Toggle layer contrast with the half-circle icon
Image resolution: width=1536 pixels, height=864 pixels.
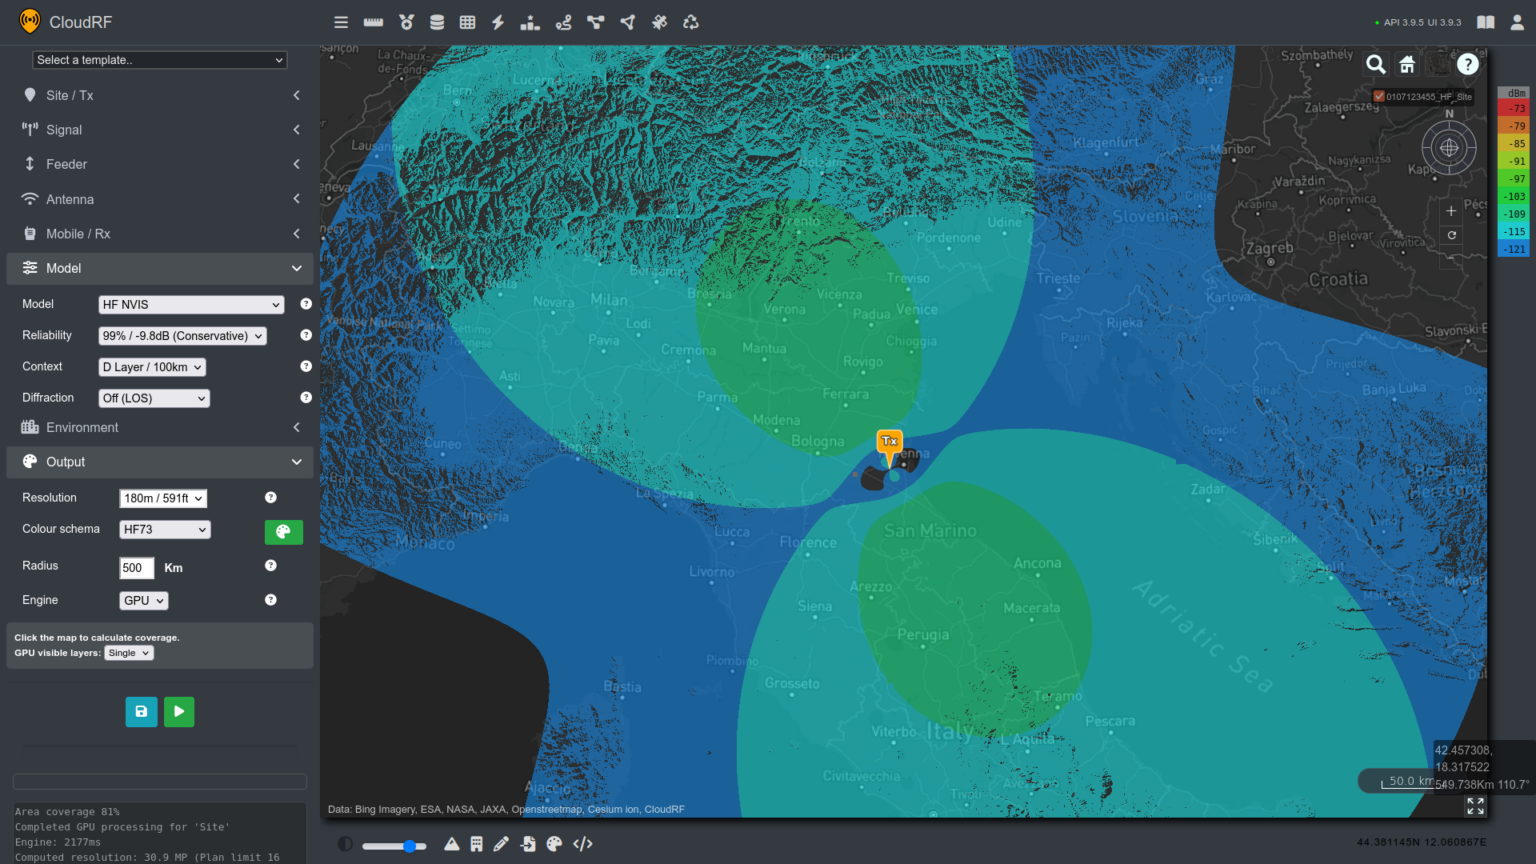click(x=345, y=844)
